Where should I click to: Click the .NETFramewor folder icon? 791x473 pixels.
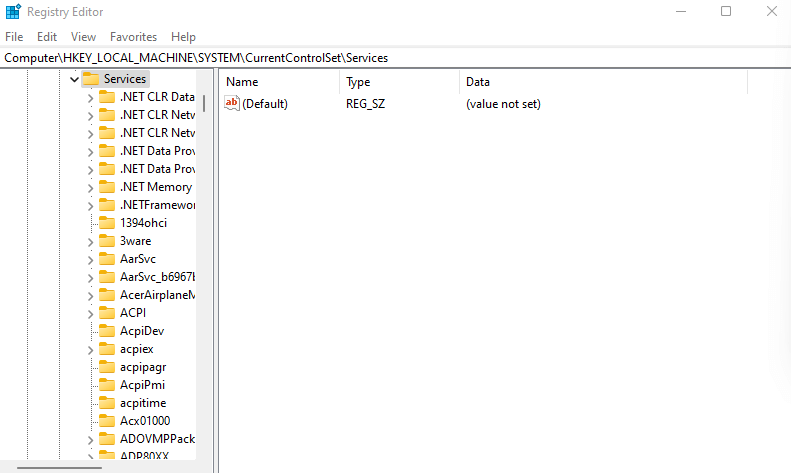tap(107, 205)
